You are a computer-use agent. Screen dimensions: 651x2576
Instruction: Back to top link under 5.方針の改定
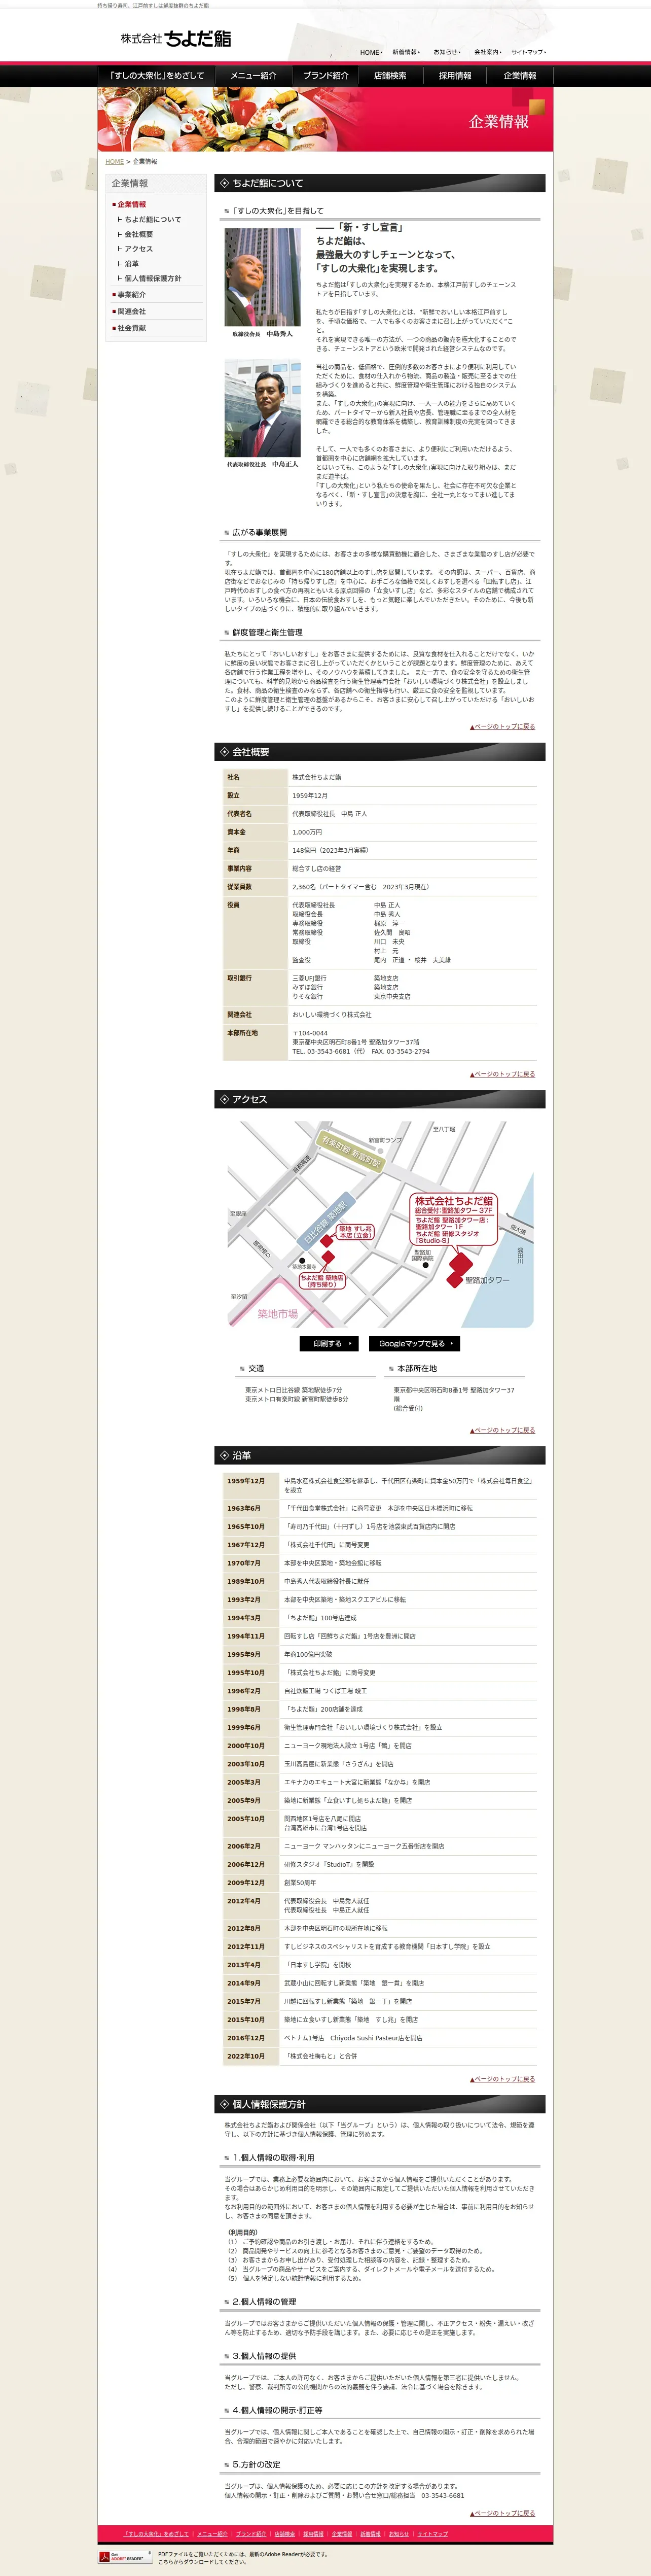point(502,2513)
